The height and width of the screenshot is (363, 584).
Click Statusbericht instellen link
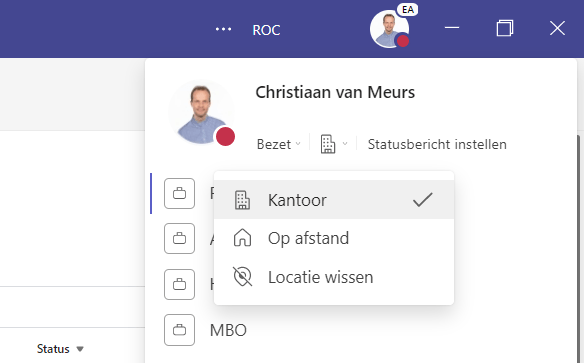[437, 144]
